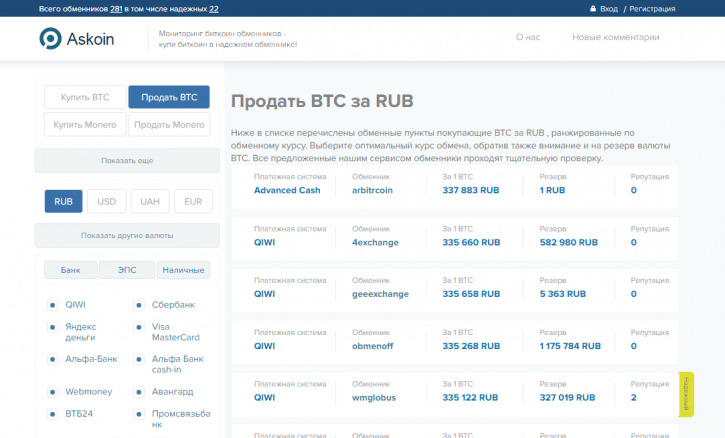Click the Askoin brand name text
This screenshot has height=438, width=725.
tap(90, 39)
